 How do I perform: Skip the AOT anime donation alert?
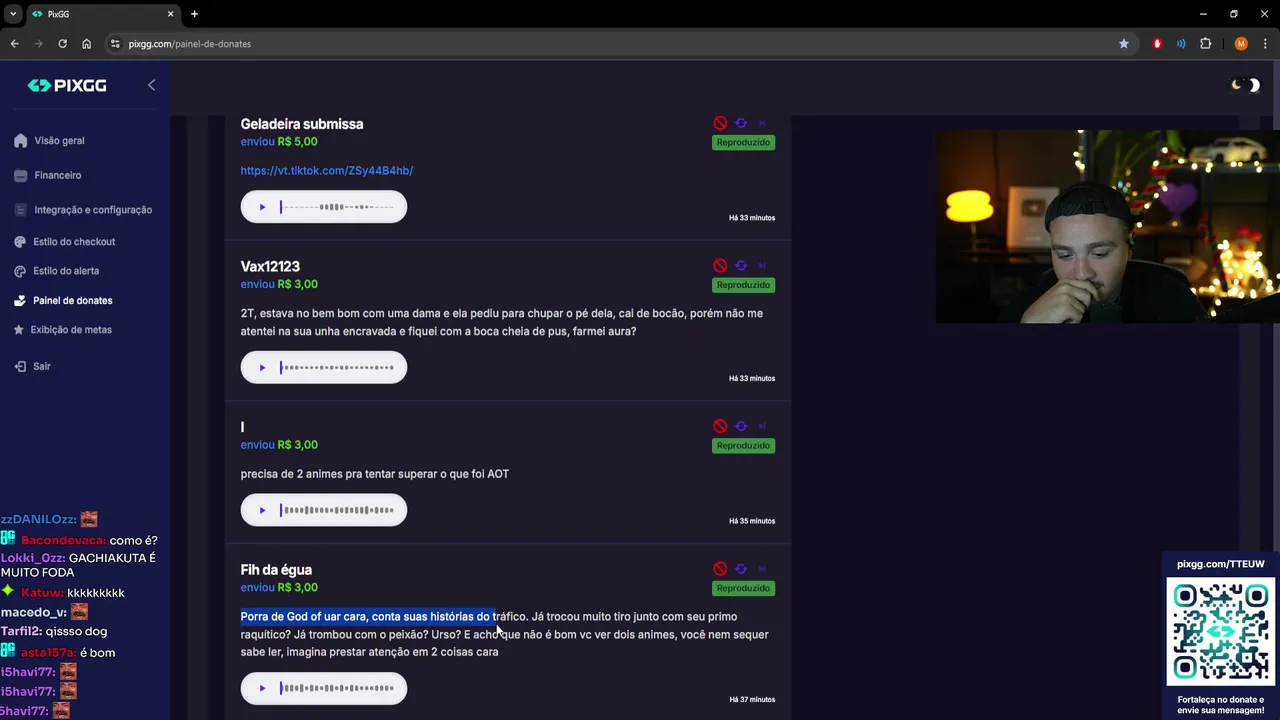(x=762, y=426)
